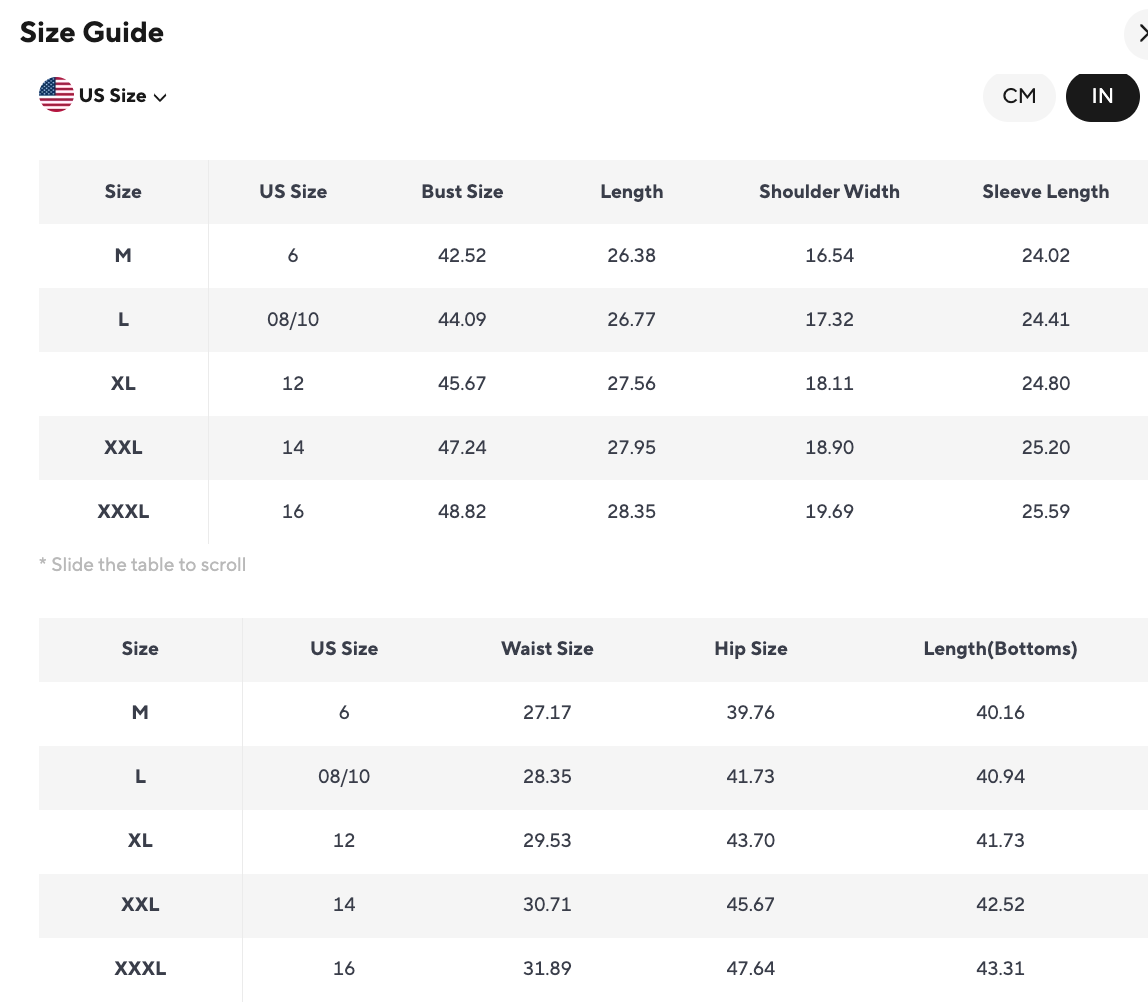Click the Shoulder Width column header
1148x1006 pixels.
click(829, 192)
